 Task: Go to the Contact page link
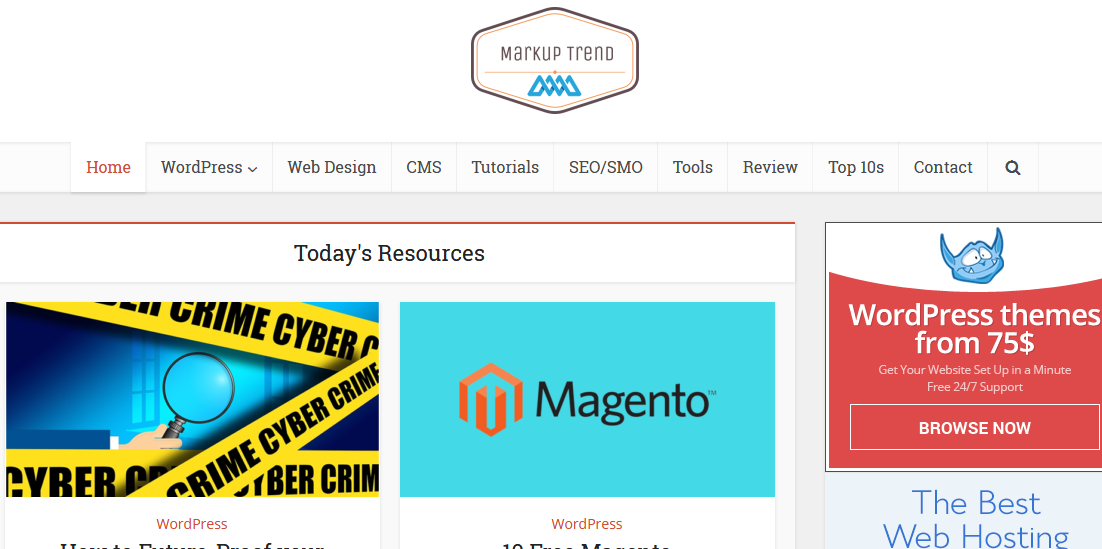point(943,167)
